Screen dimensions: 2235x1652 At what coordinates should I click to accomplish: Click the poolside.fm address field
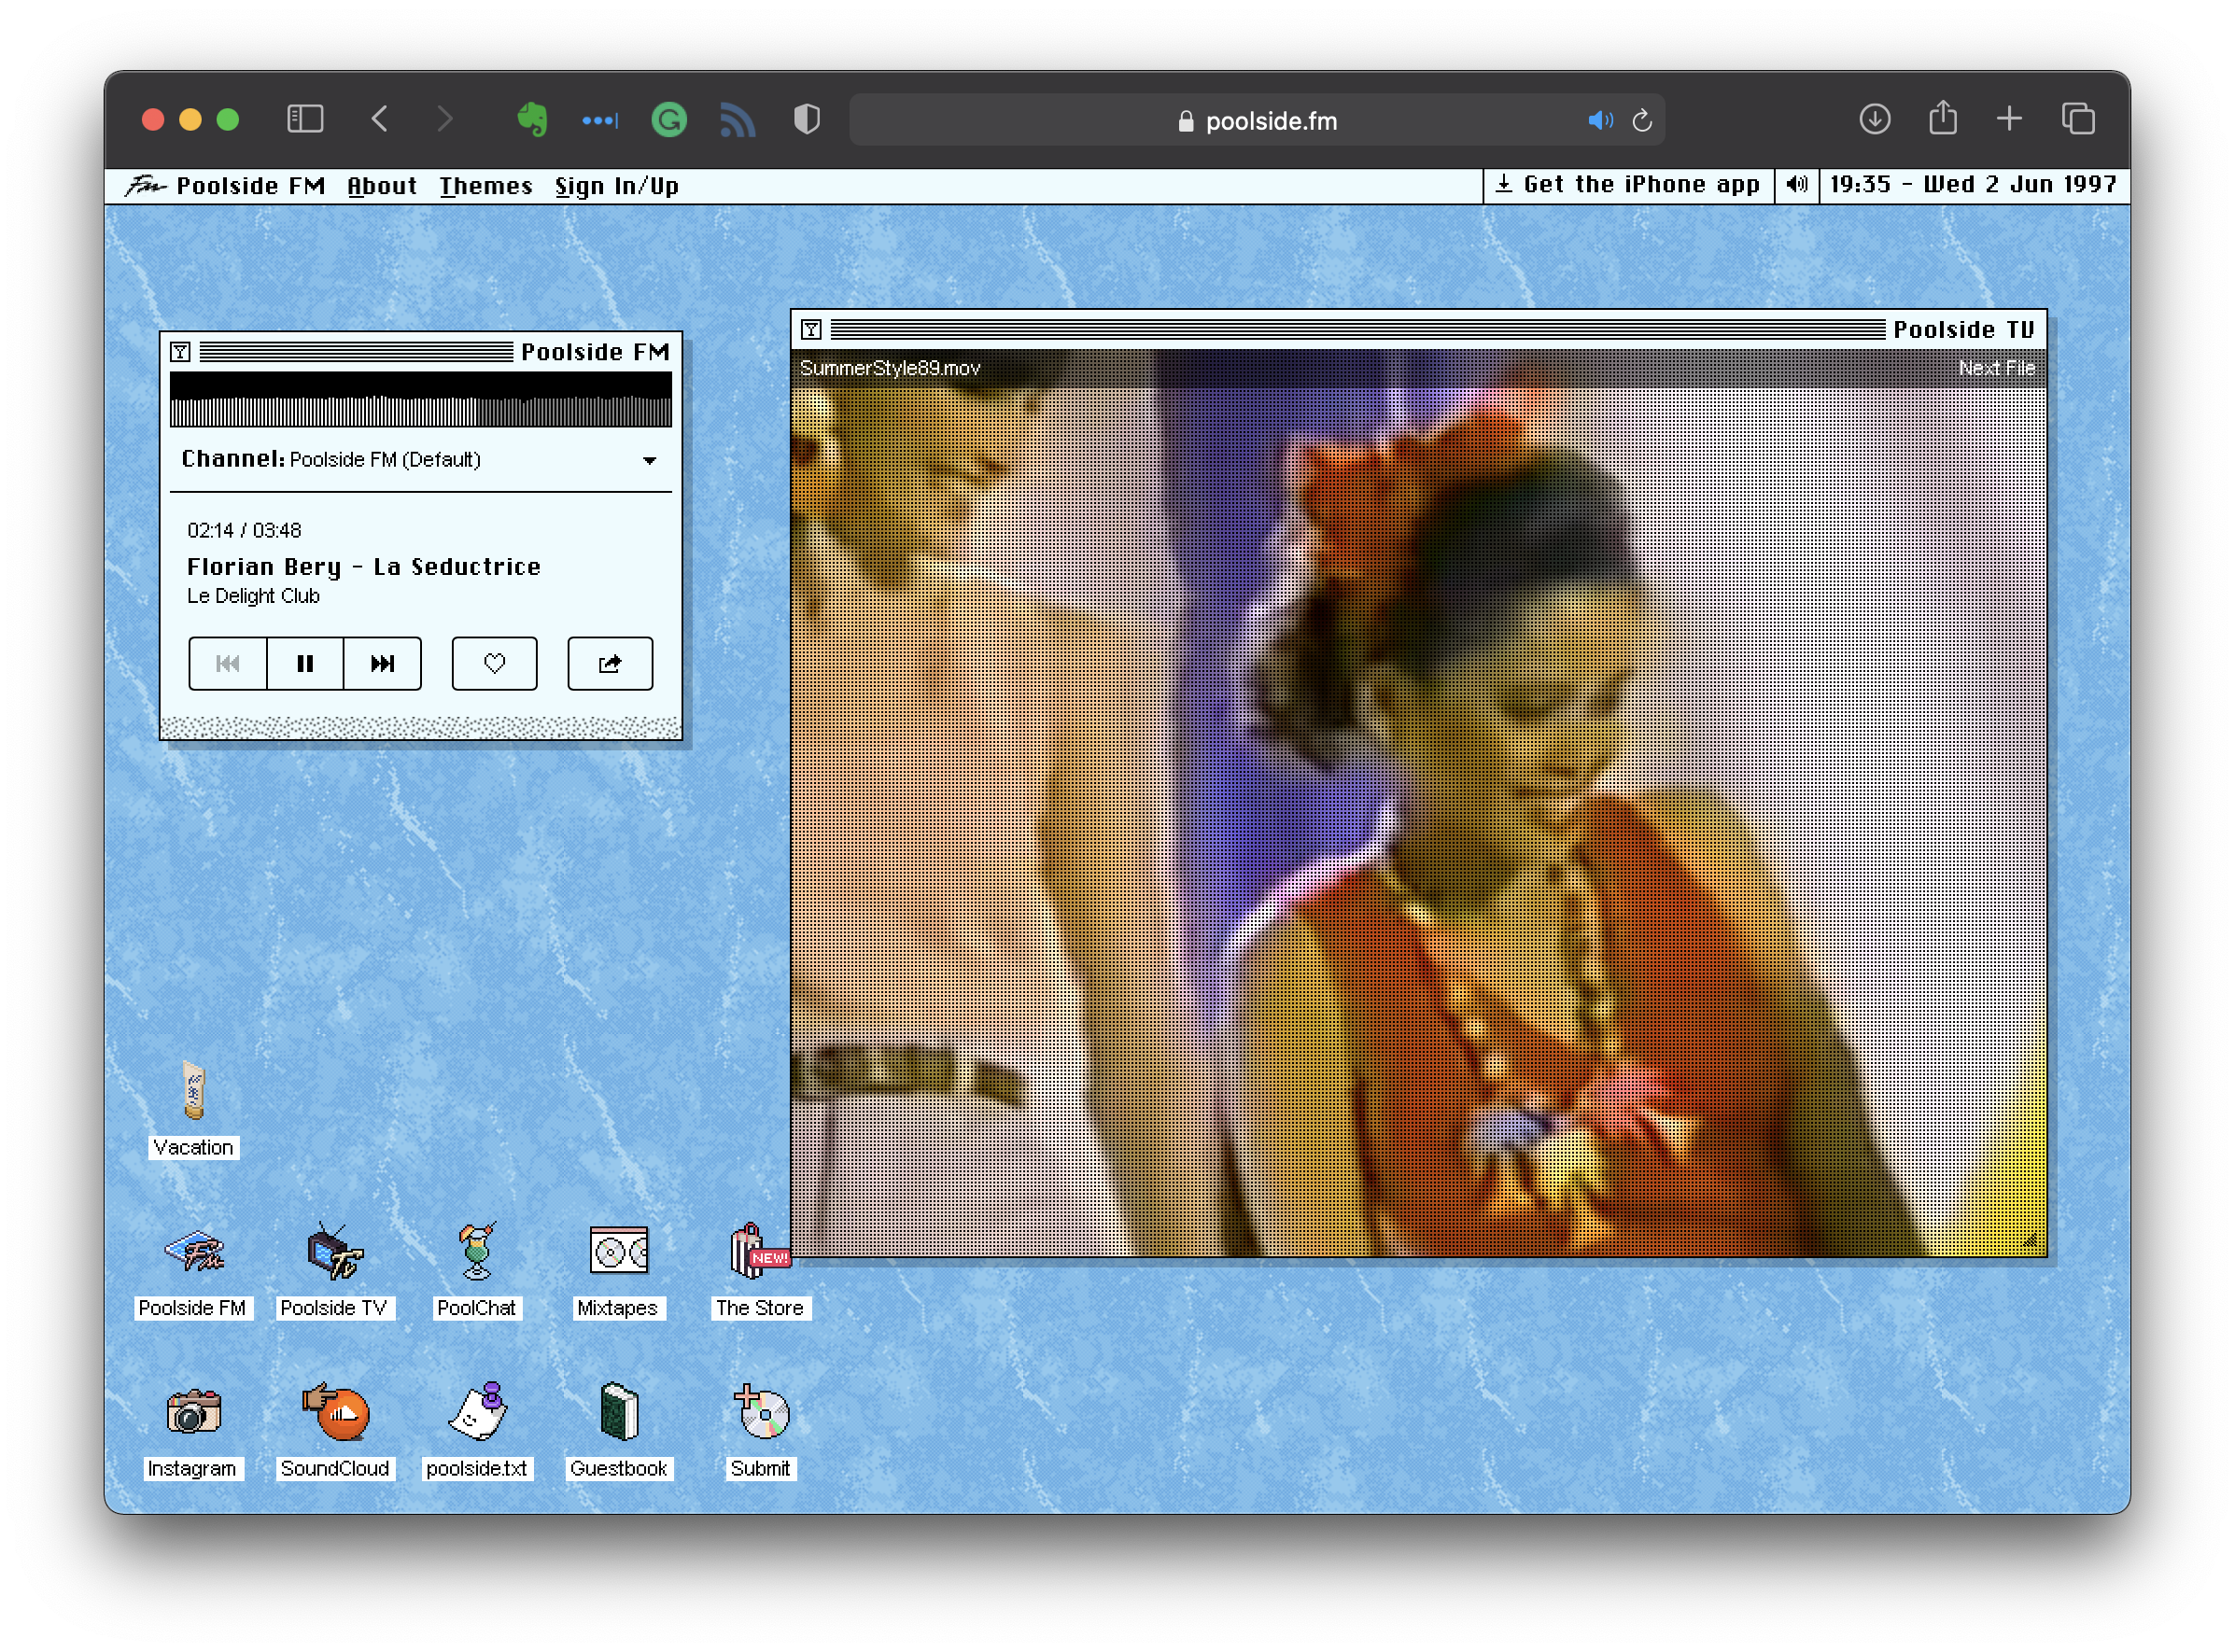tap(1257, 120)
